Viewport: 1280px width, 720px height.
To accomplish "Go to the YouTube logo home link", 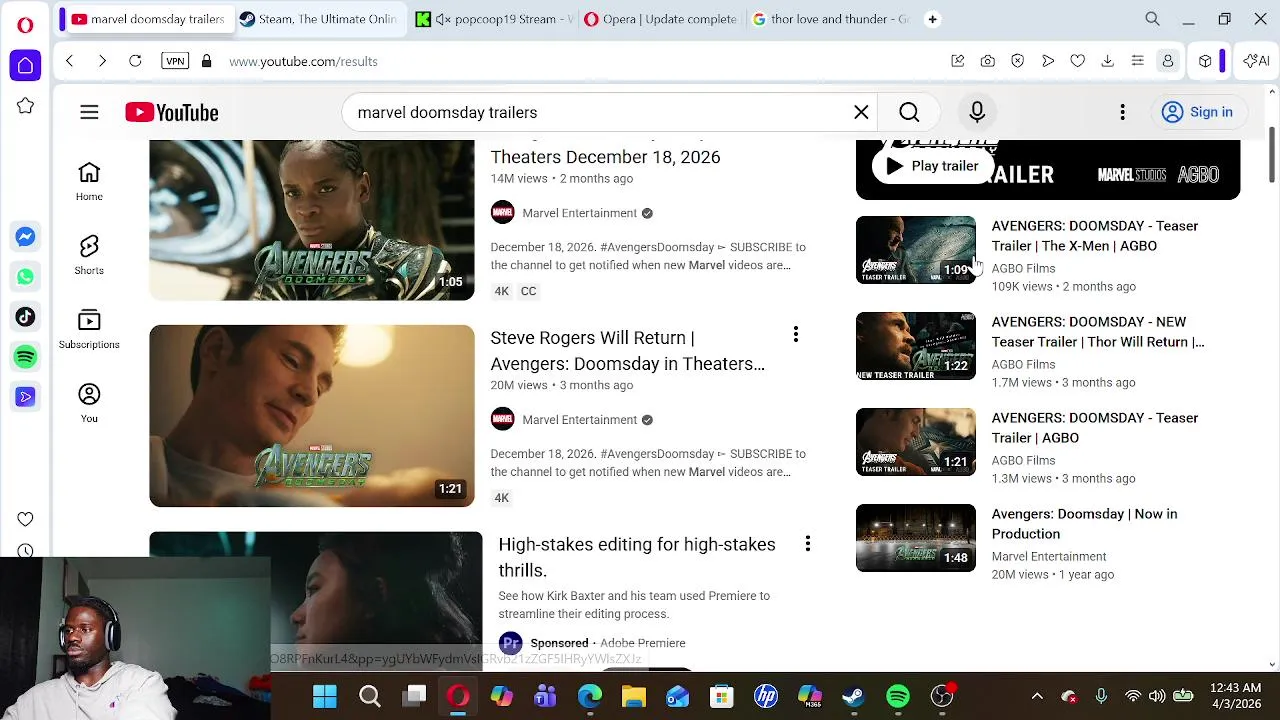I will pyautogui.click(x=172, y=112).
